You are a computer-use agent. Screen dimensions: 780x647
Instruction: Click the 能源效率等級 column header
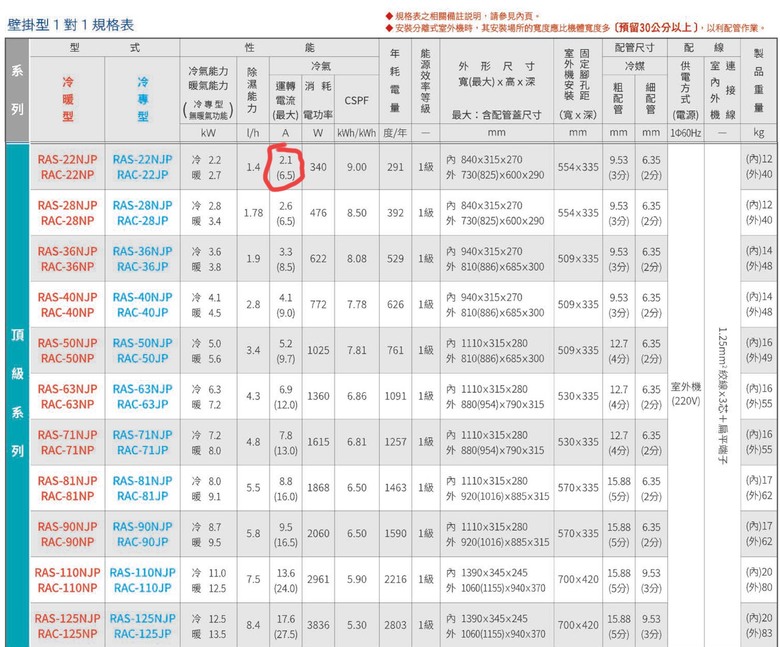425,81
